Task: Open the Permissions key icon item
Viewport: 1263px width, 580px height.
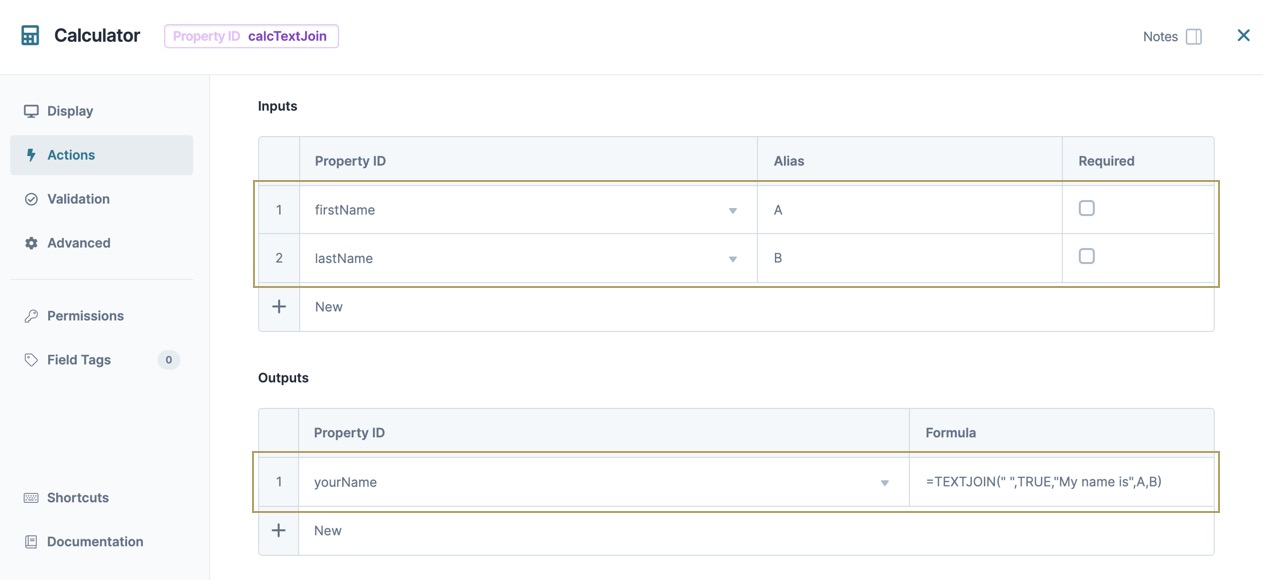Action: tap(74, 316)
